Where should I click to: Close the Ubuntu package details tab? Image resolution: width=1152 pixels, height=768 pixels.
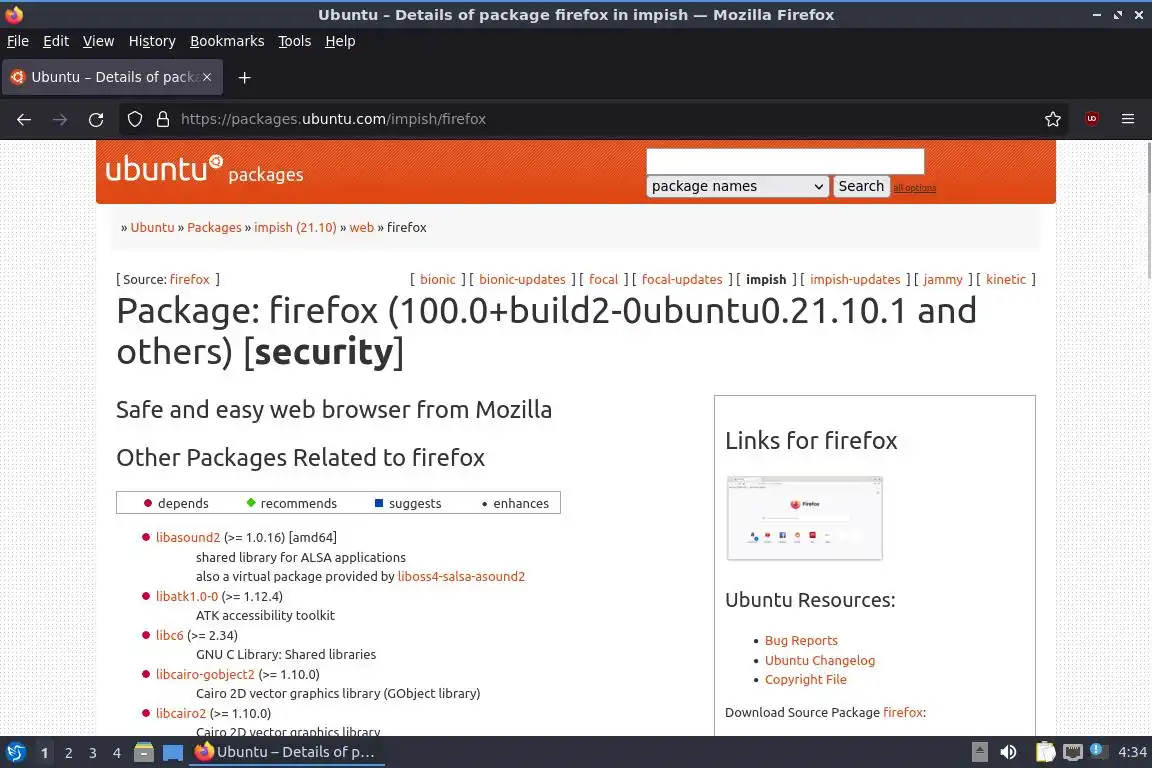[x=207, y=77]
